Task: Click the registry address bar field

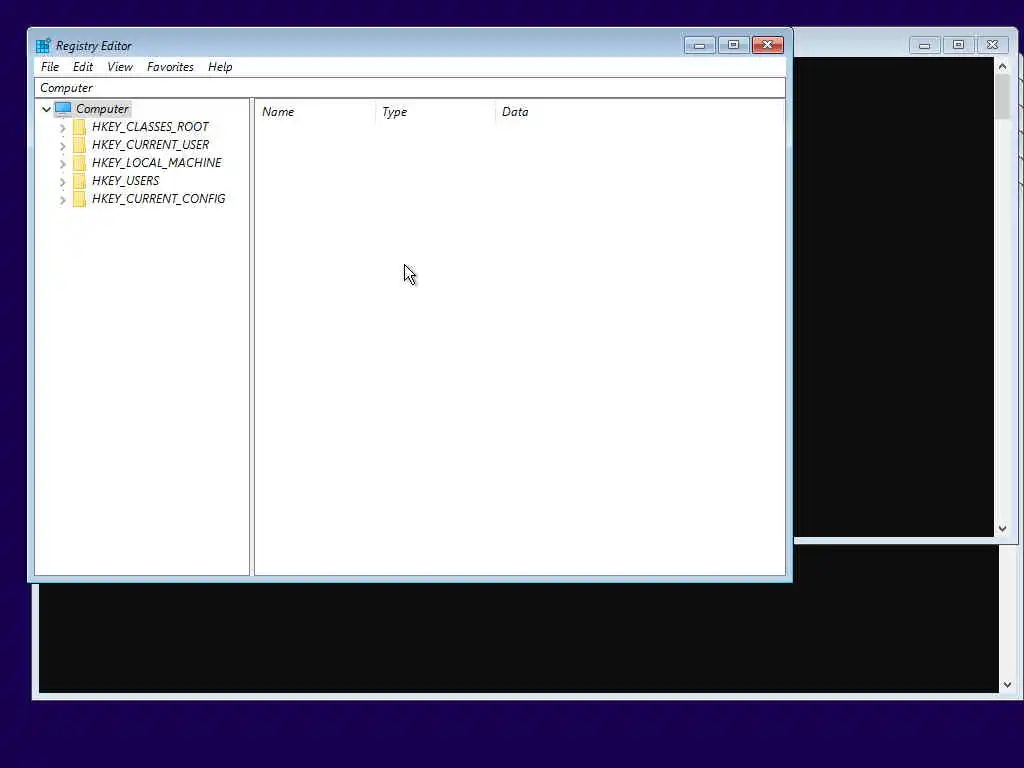Action: [409, 88]
